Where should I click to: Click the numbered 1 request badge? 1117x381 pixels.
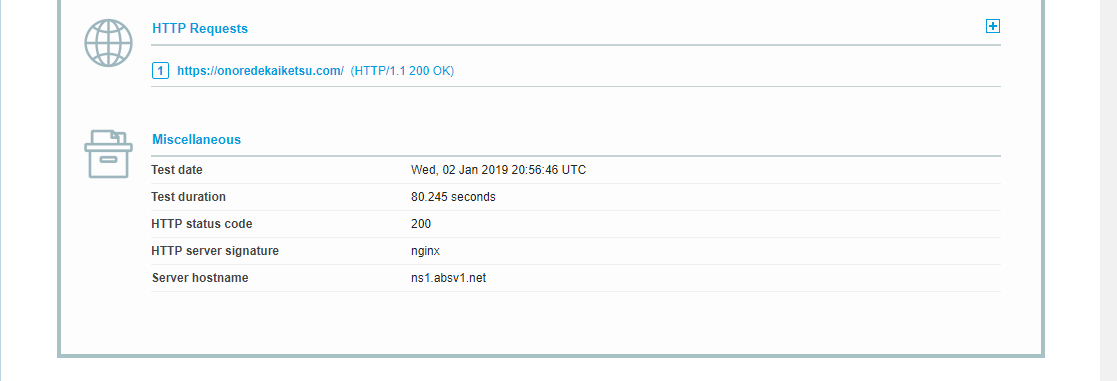160,71
